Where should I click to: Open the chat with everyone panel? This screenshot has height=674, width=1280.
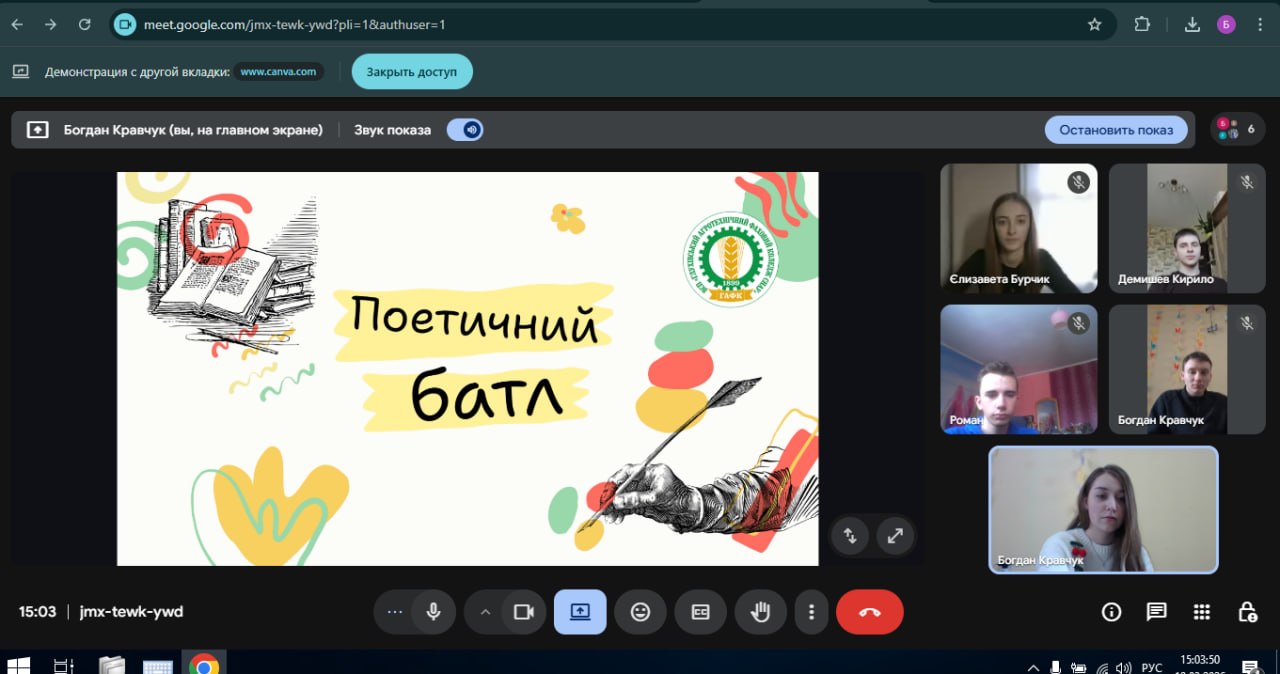point(1156,612)
